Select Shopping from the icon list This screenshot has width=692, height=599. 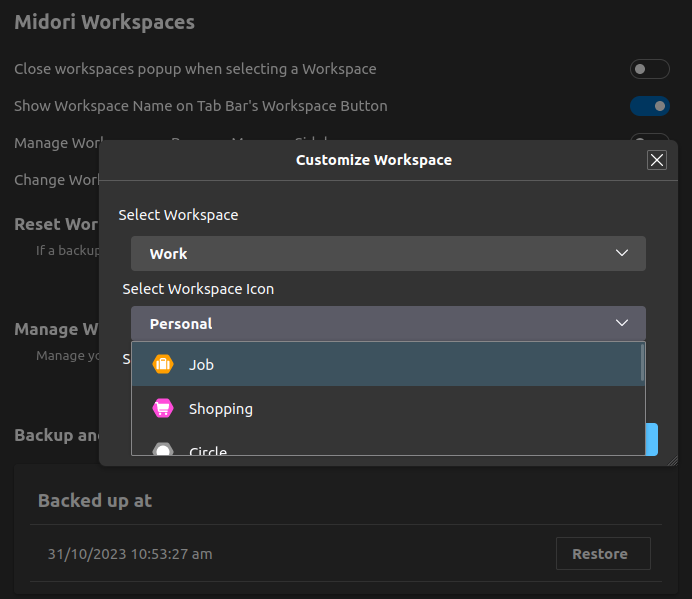coord(387,408)
